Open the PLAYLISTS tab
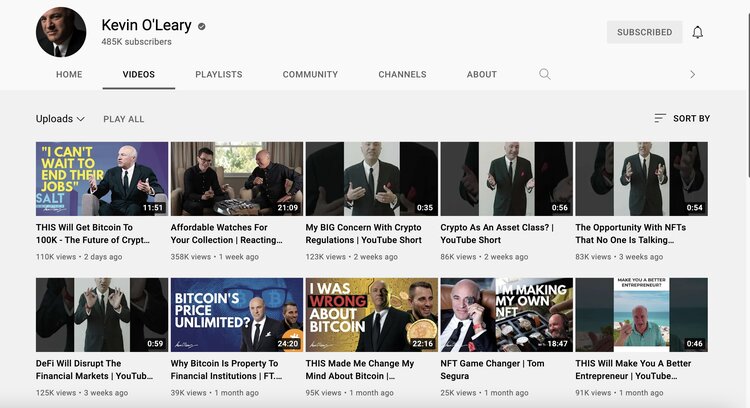 click(219, 75)
